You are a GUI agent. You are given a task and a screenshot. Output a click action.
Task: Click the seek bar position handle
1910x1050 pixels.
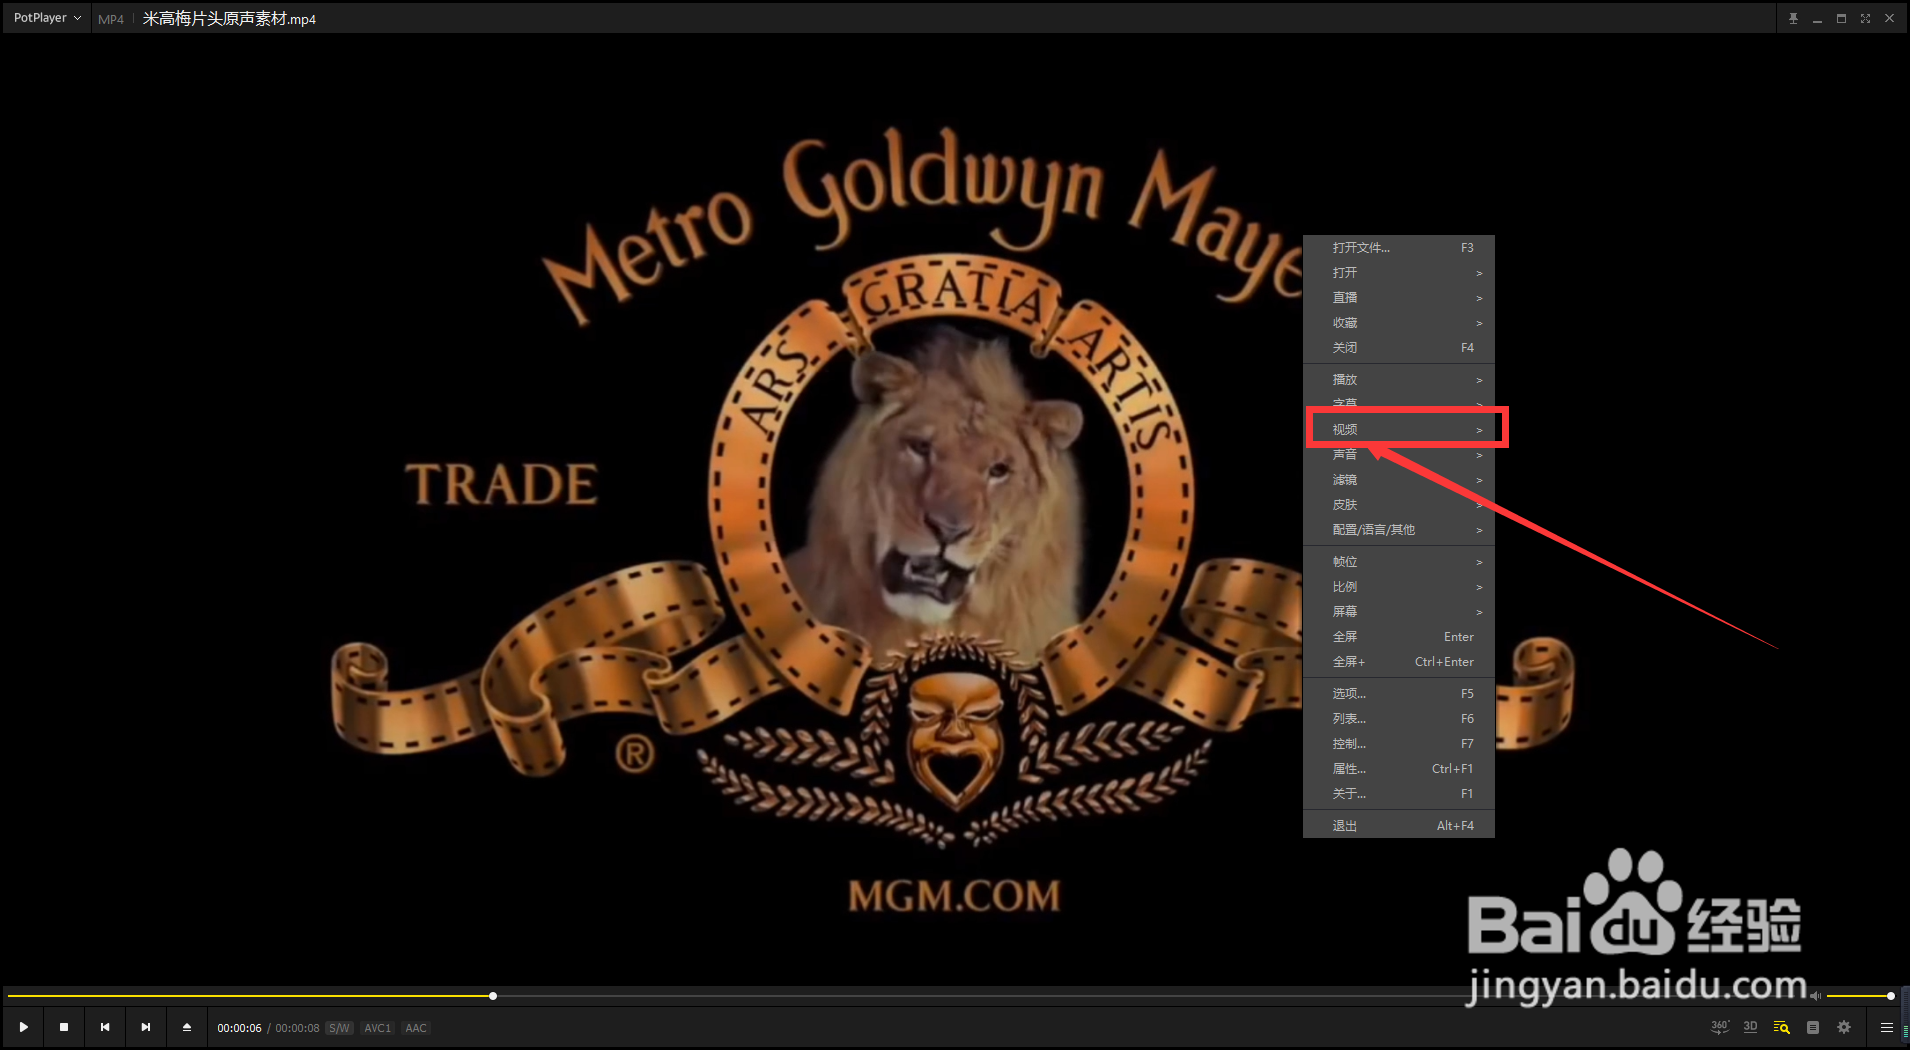(x=493, y=996)
